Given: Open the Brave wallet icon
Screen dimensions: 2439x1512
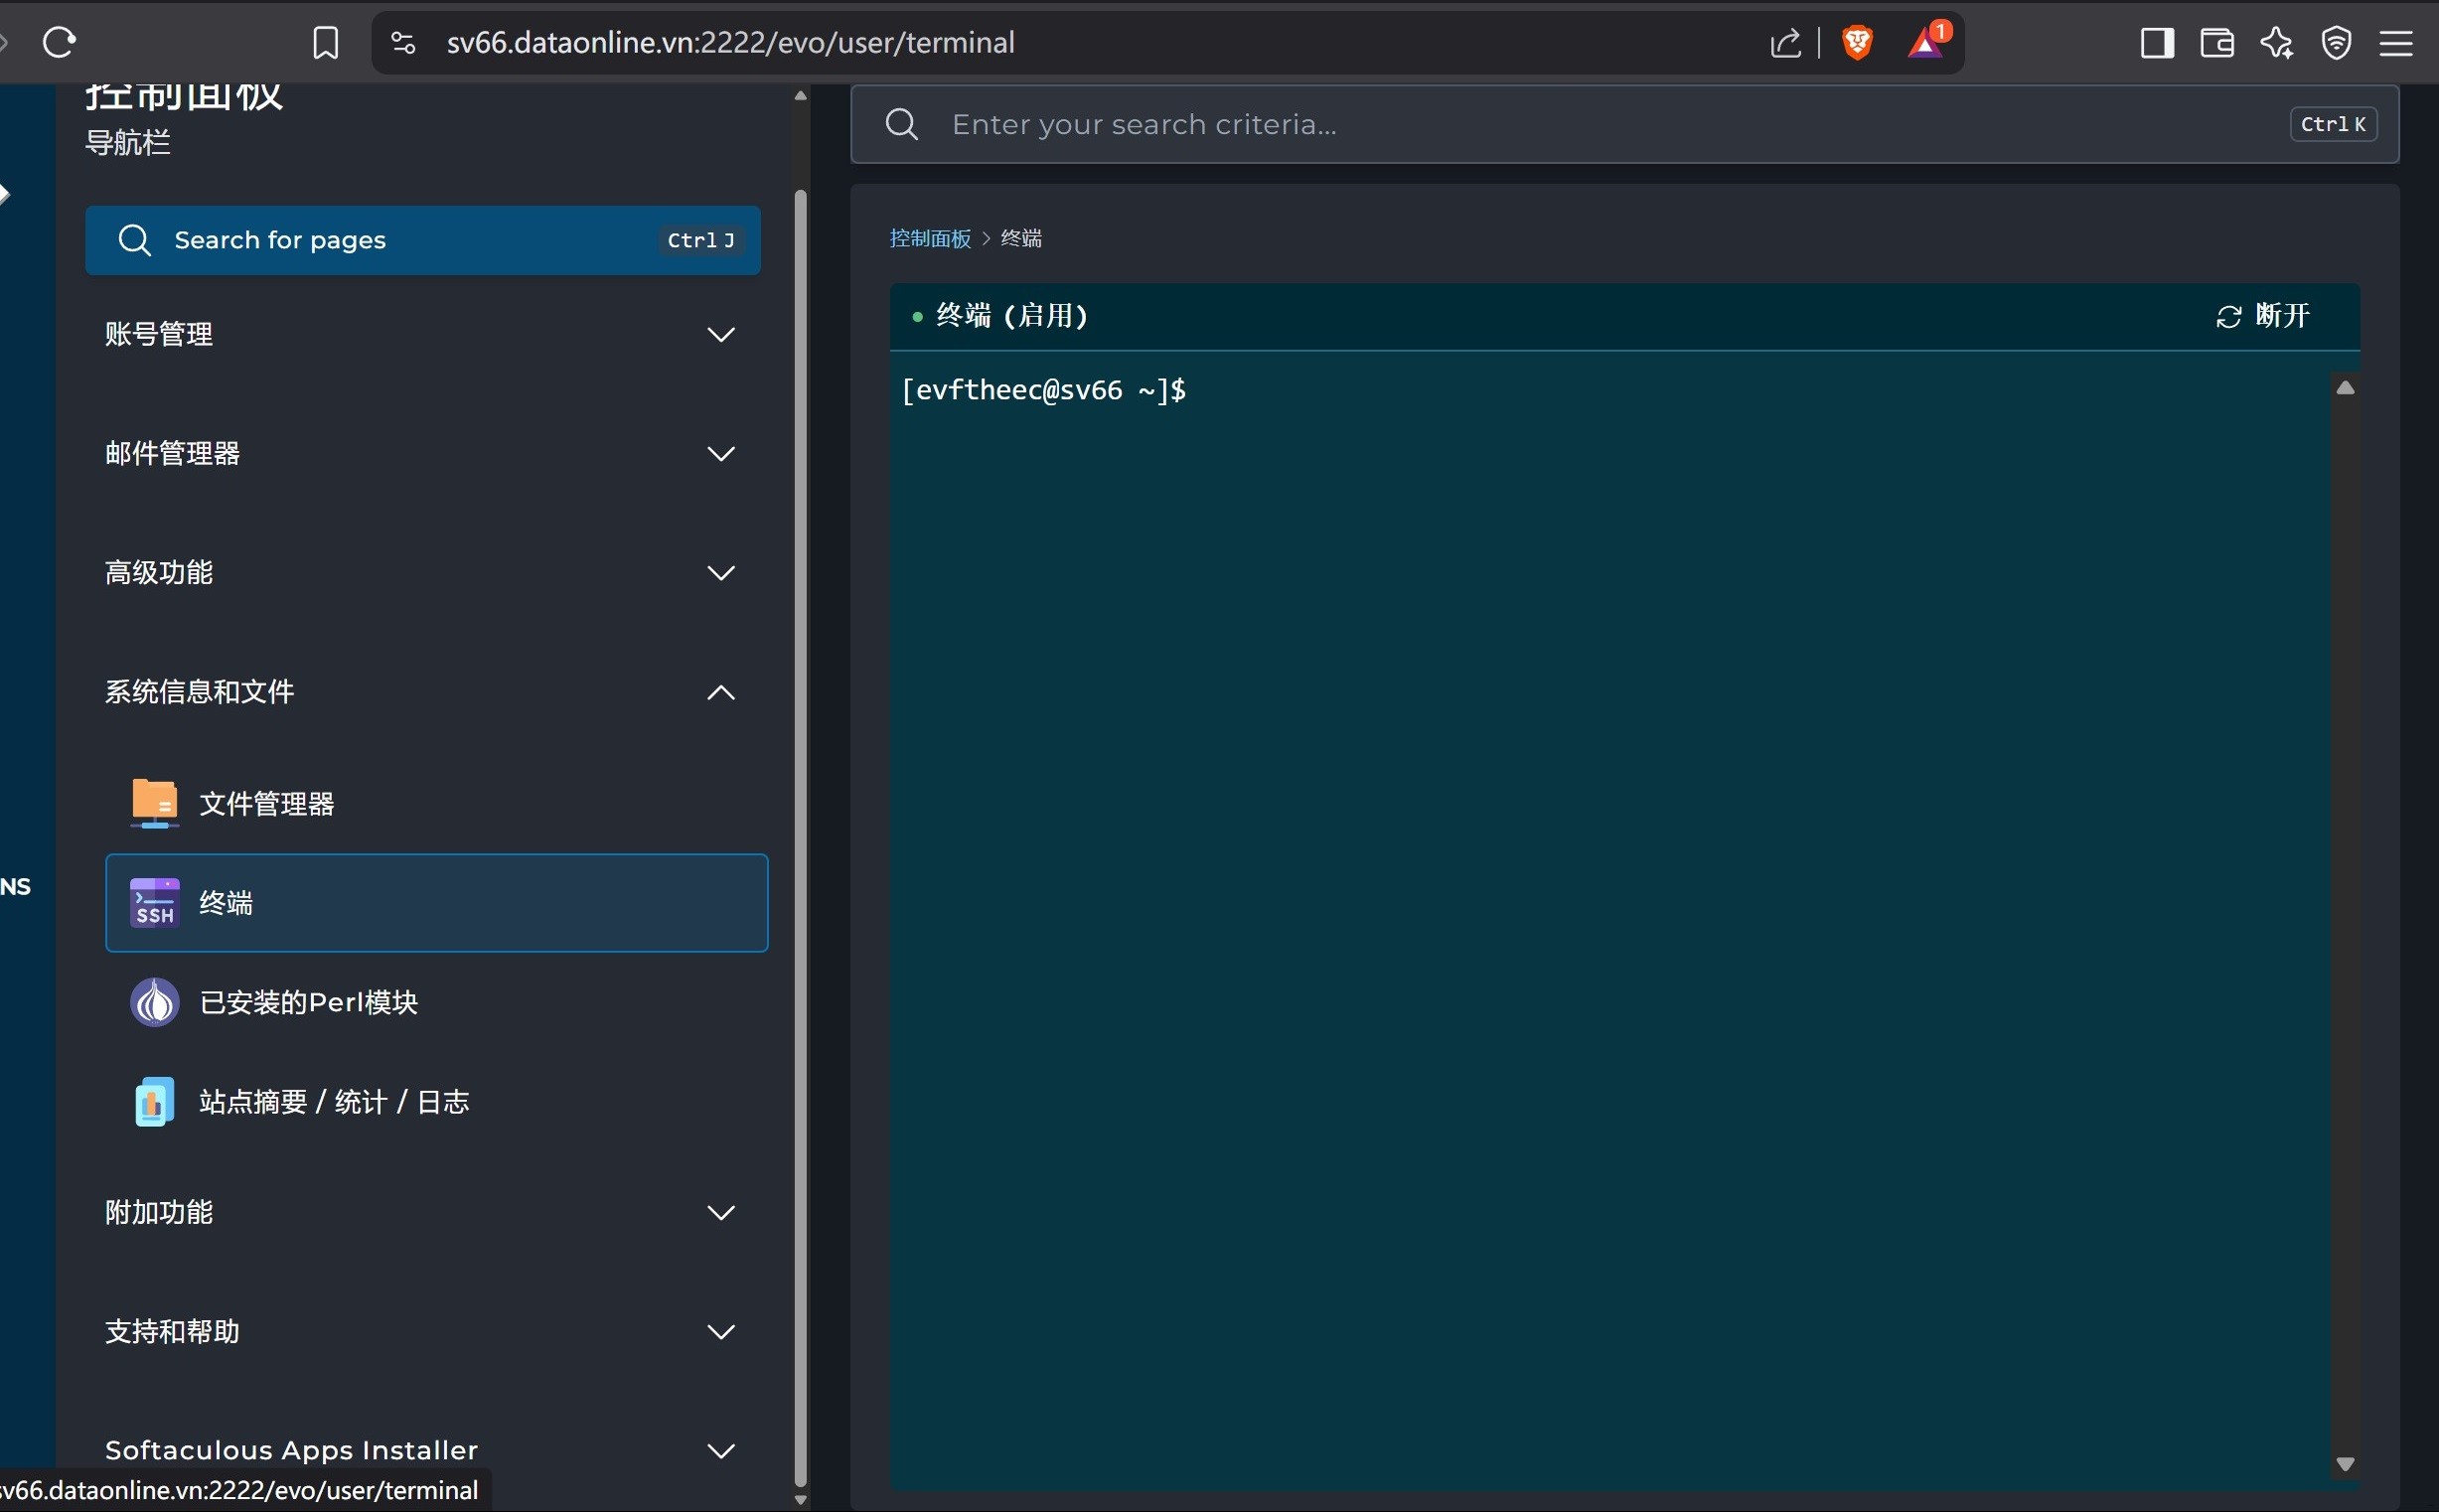Looking at the screenshot, I should 2216,43.
